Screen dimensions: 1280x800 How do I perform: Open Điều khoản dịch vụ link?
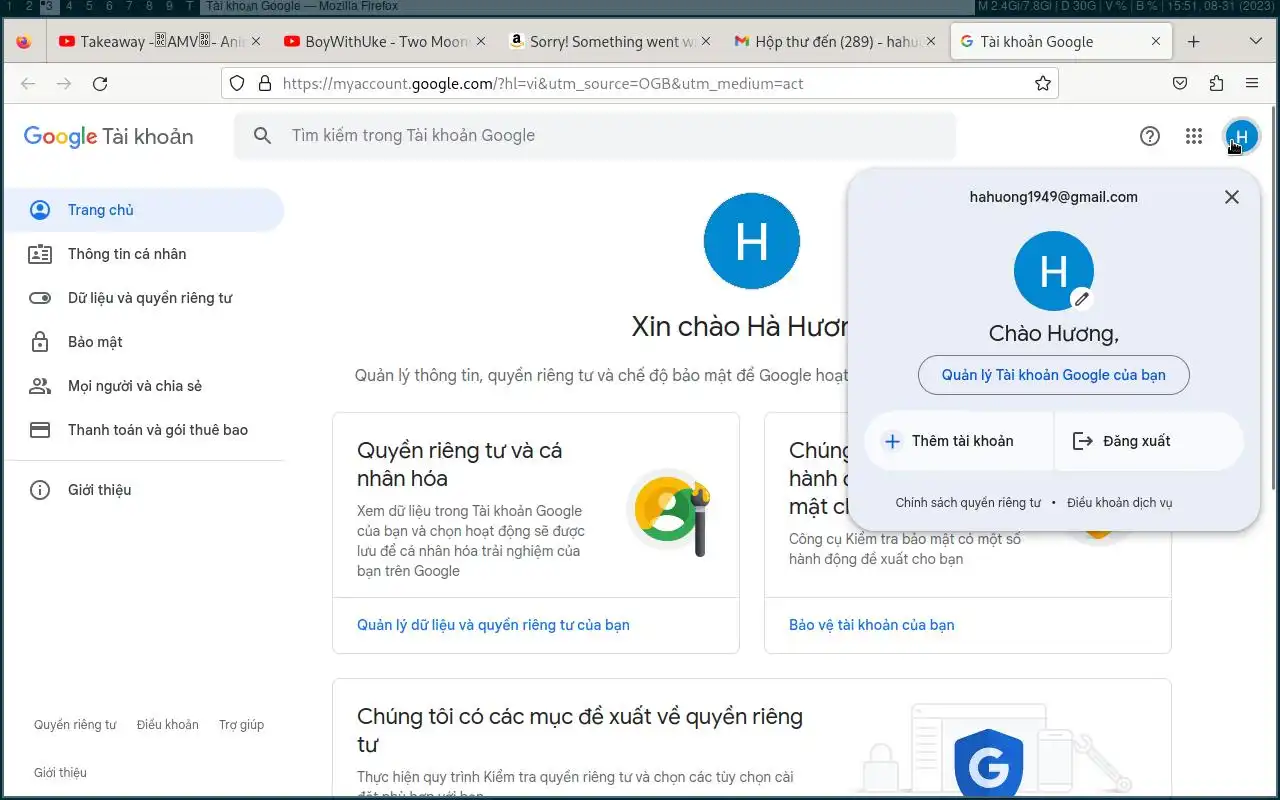[1119, 503]
